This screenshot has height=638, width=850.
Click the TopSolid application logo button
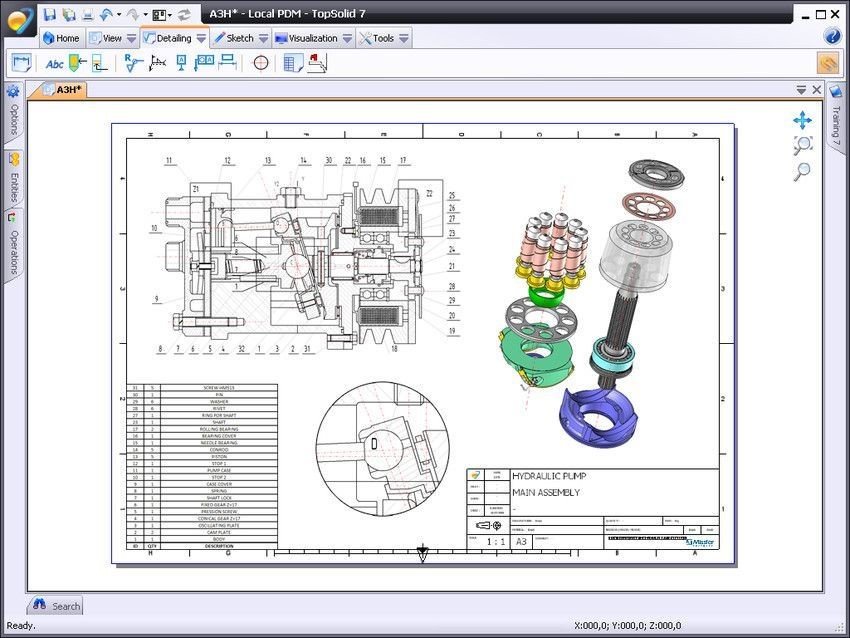pyautogui.click(x=20, y=19)
